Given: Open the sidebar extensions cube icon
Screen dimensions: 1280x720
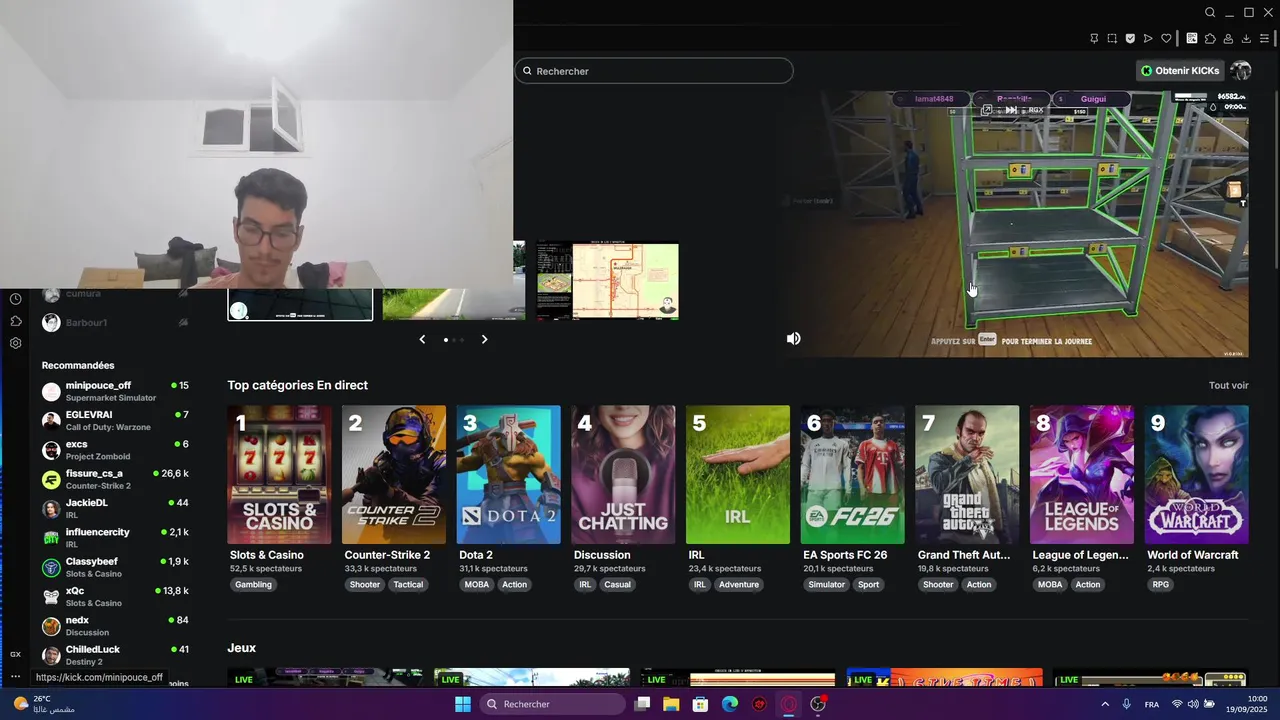Looking at the screenshot, I should (16, 321).
